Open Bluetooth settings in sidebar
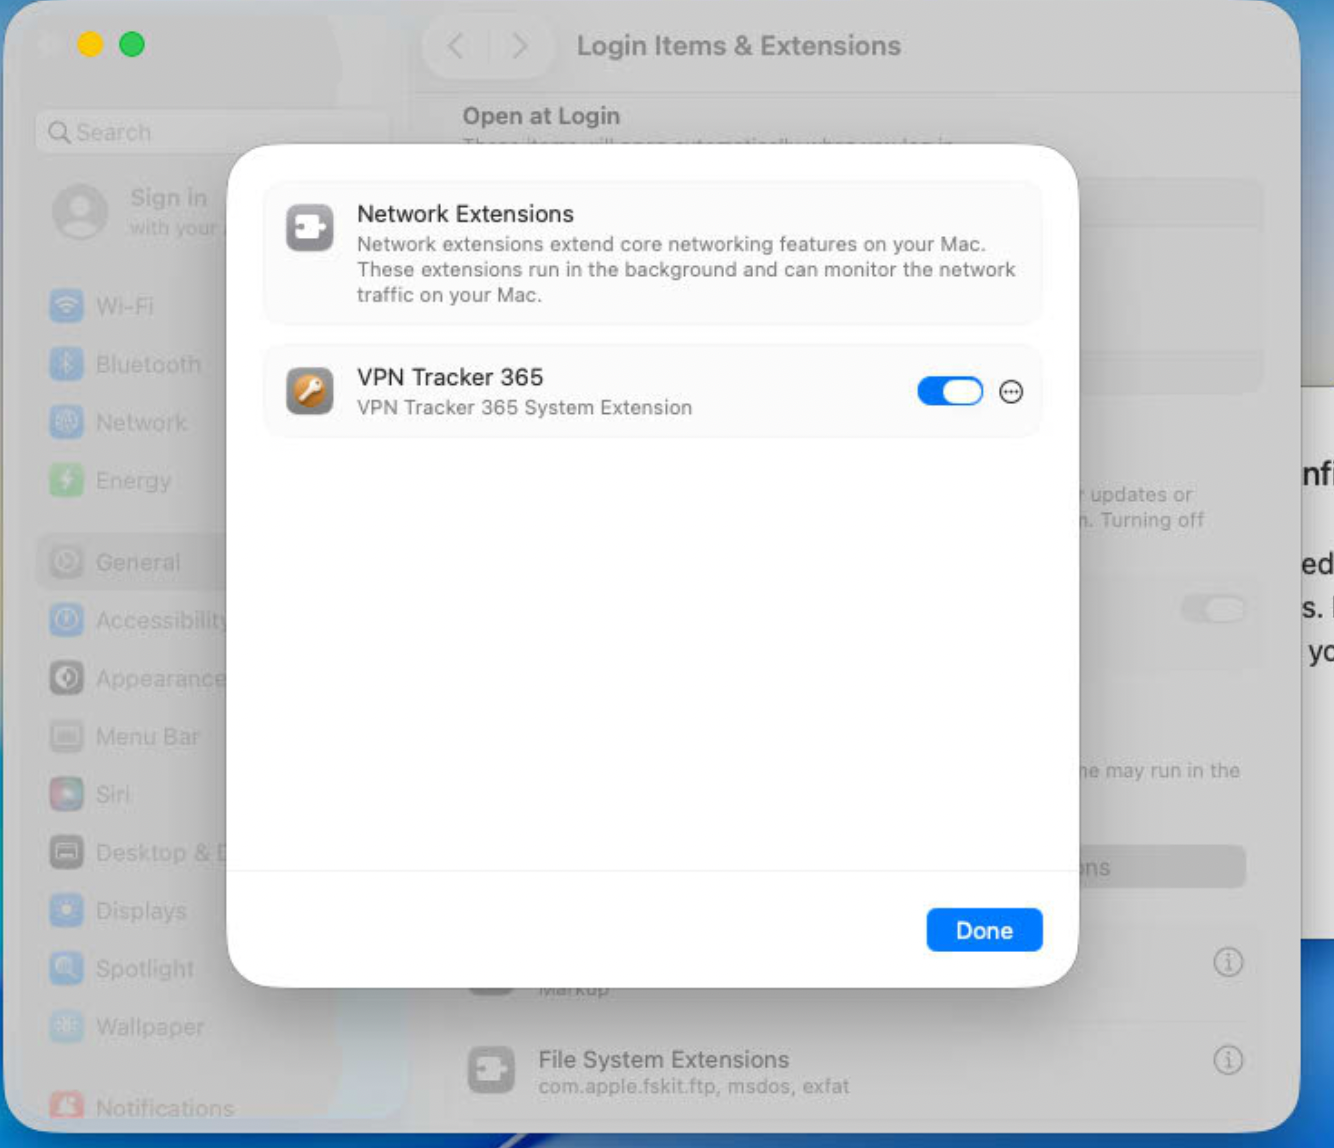 tap(148, 364)
